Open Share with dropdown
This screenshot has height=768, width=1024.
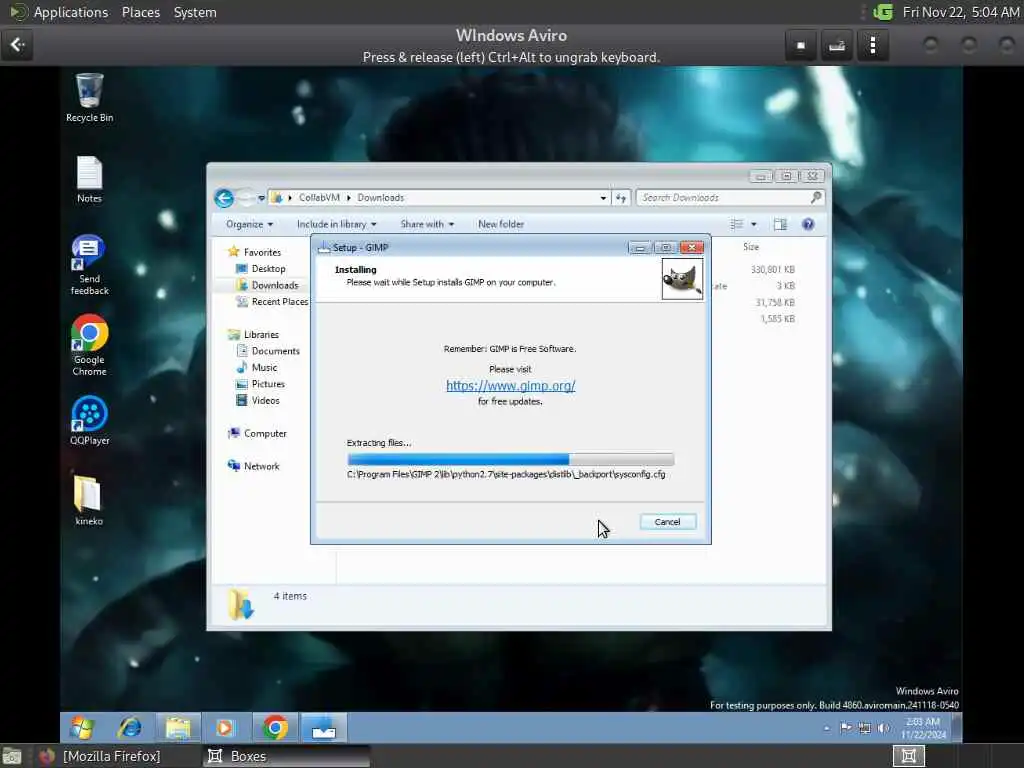tap(427, 224)
